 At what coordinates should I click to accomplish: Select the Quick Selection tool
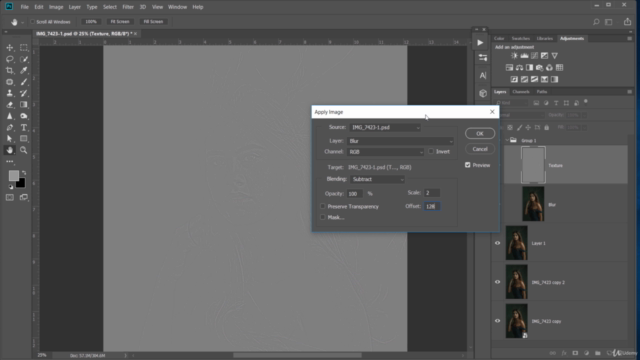coord(24,59)
